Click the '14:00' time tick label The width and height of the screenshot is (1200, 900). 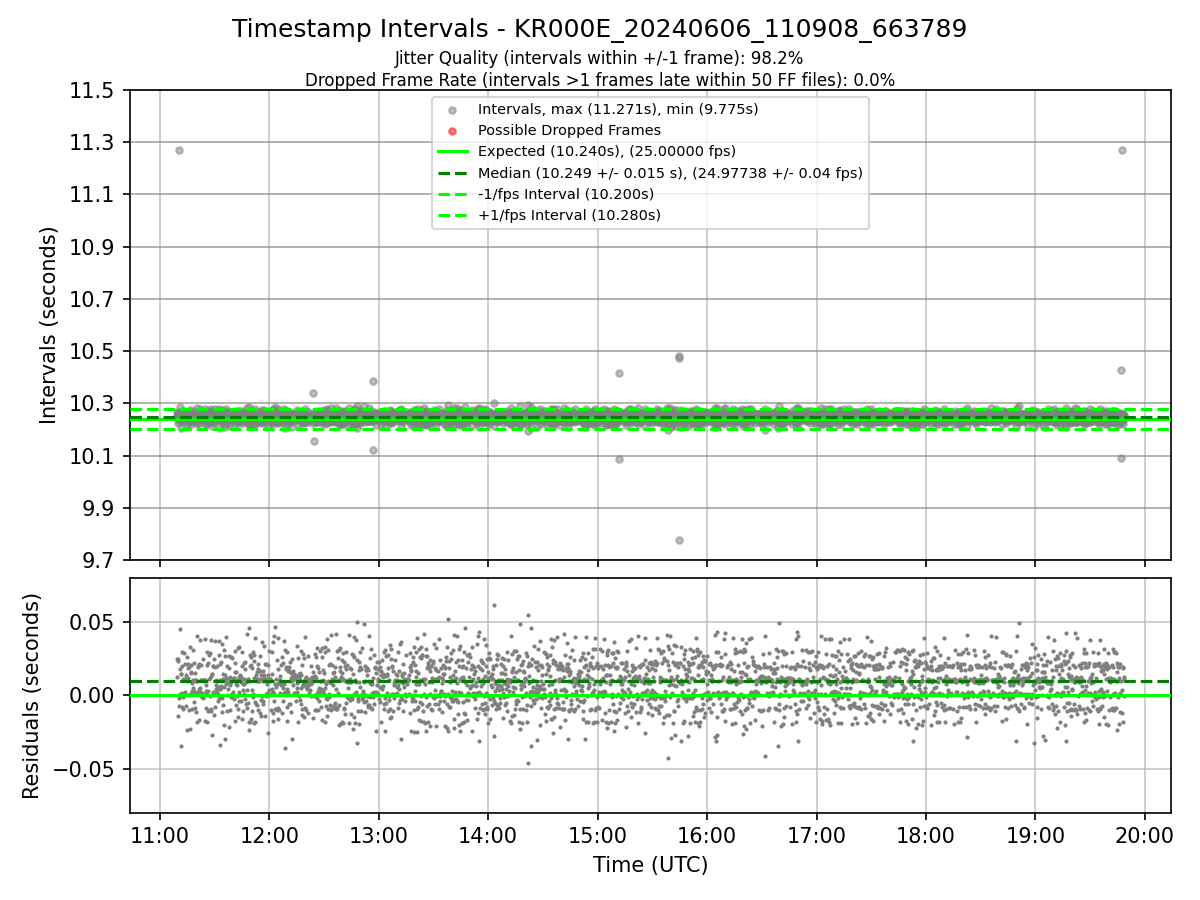pyautogui.click(x=487, y=834)
